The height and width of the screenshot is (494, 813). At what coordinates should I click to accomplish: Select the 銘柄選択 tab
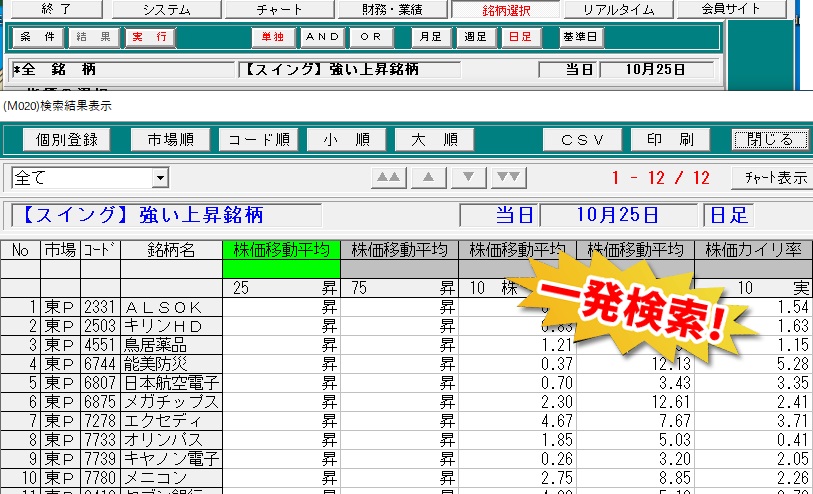click(x=506, y=9)
